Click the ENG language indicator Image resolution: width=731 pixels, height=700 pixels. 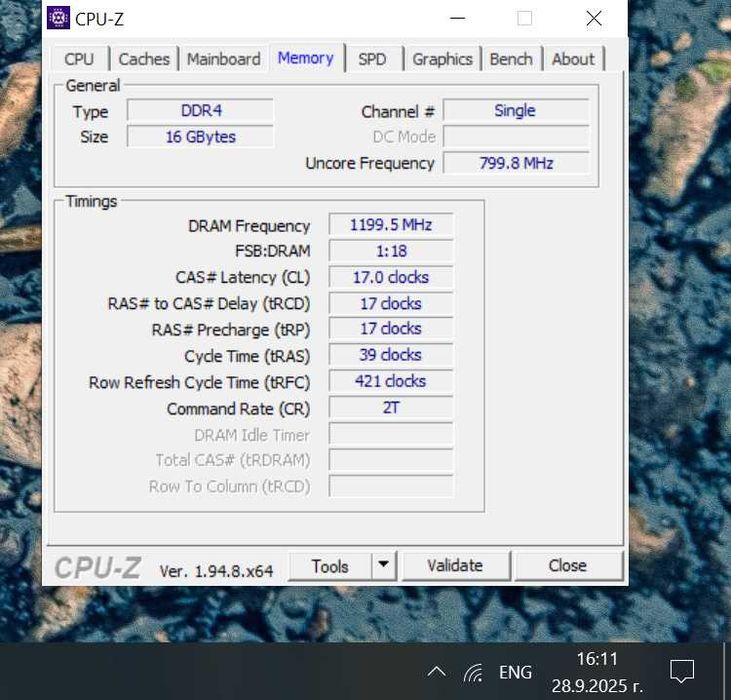click(x=515, y=673)
